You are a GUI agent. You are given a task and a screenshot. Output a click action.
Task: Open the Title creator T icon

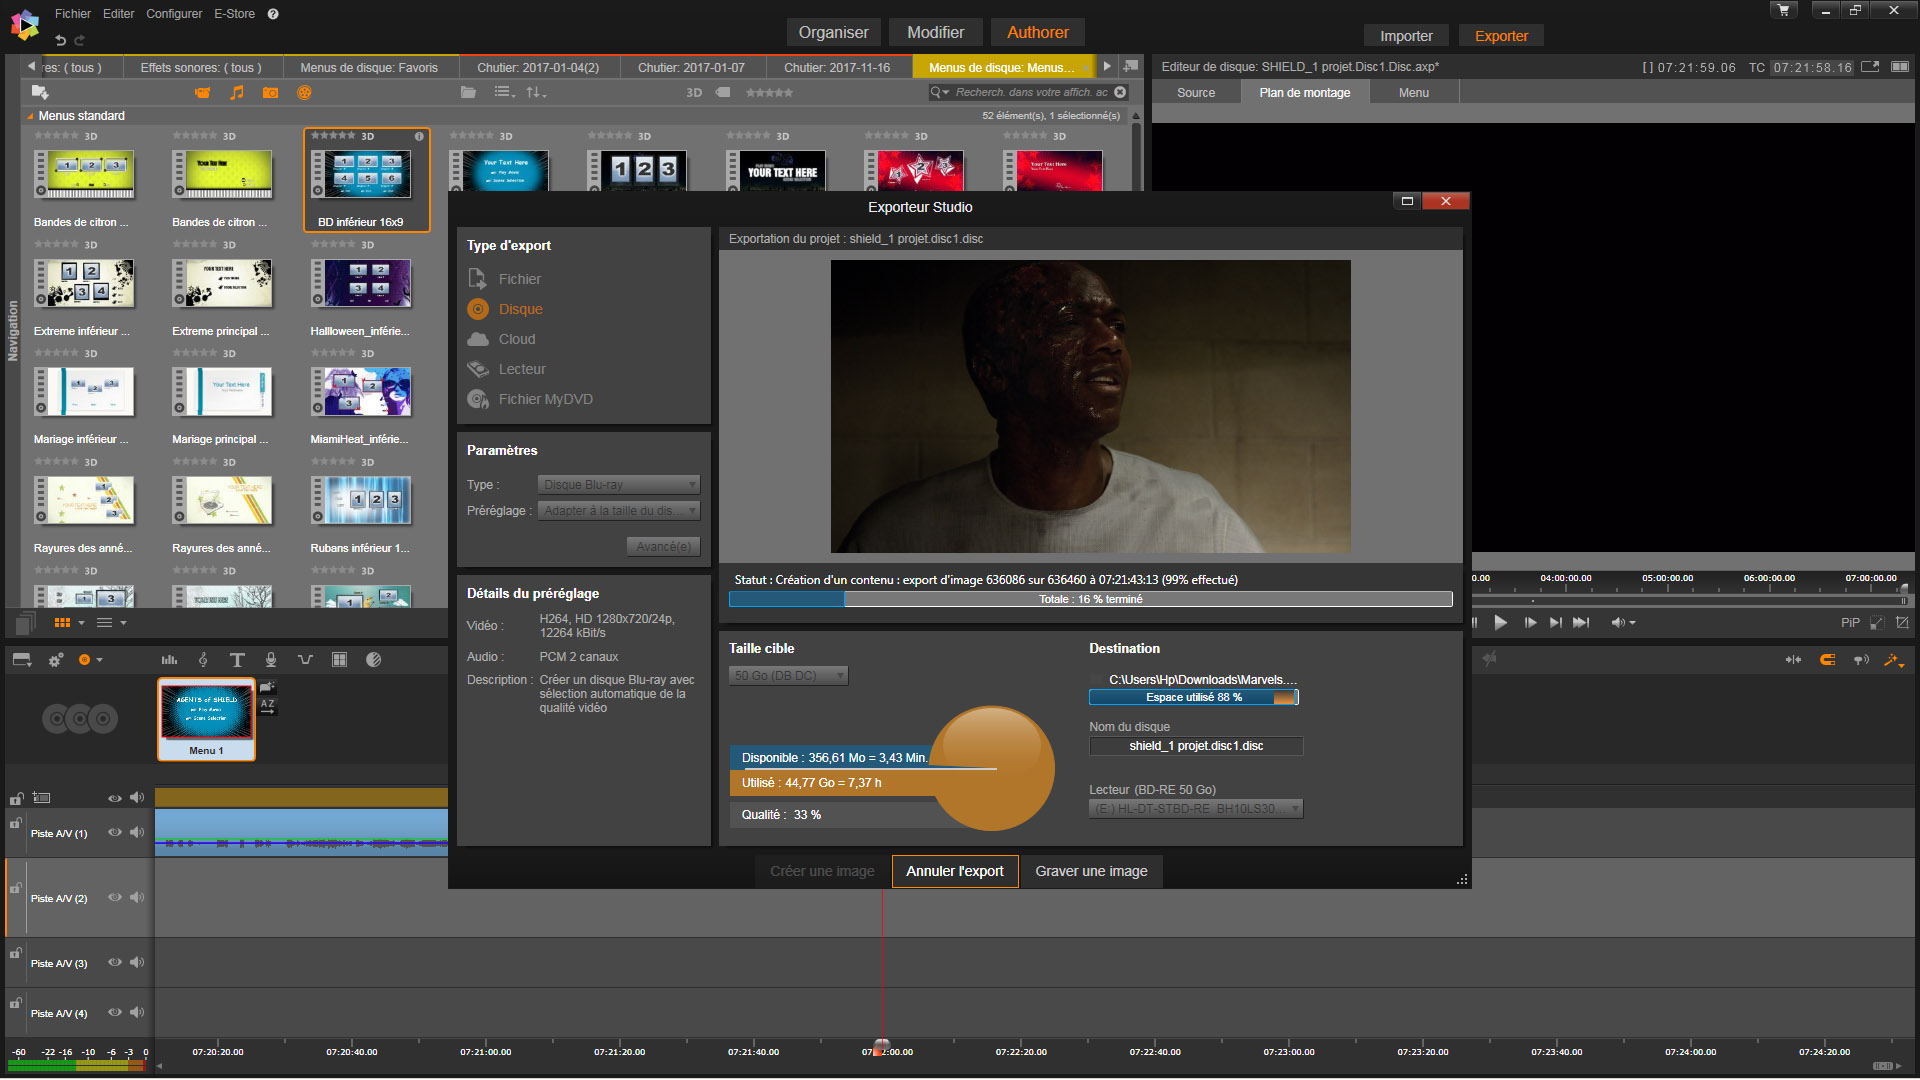[237, 660]
